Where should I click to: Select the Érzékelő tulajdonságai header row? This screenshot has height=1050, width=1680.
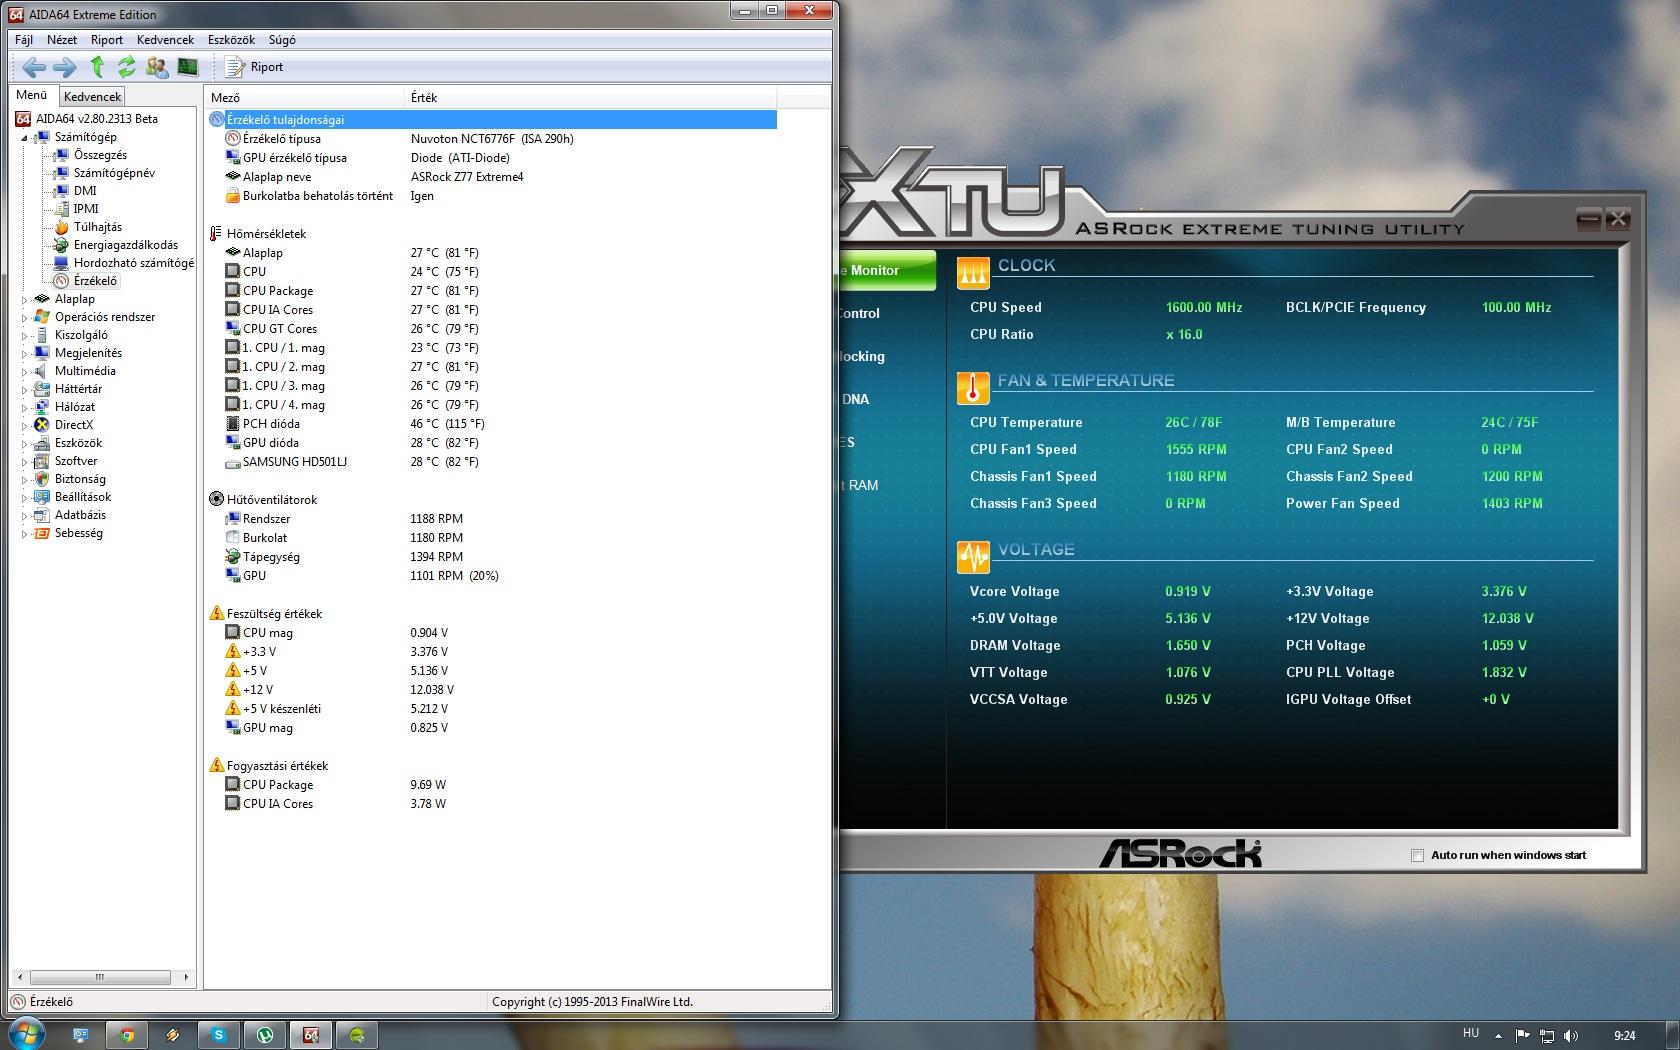point(492,120)
